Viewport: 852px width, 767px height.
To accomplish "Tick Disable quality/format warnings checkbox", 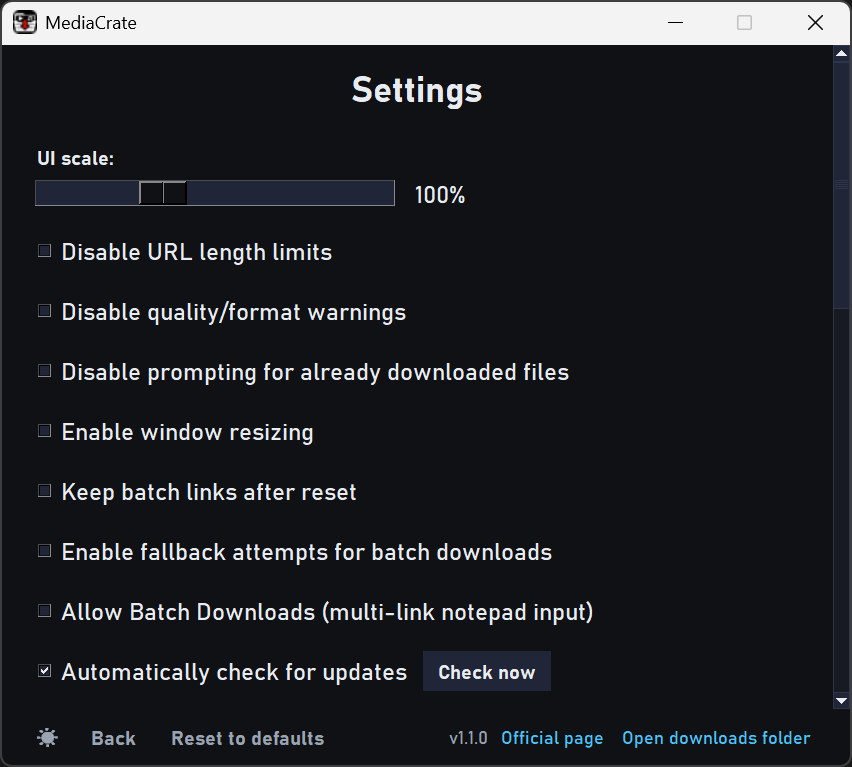I will (x=45, y=311).
